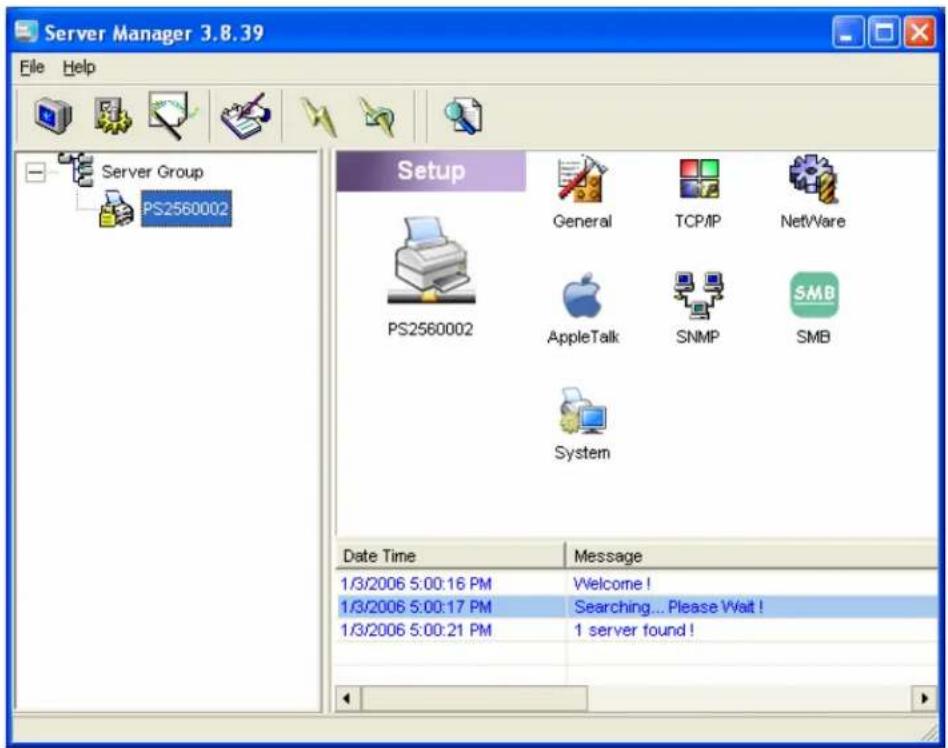This screenshot has width=948, height=748.
Task: Select the 1 server found ! message
Action: tap(634, 630)
